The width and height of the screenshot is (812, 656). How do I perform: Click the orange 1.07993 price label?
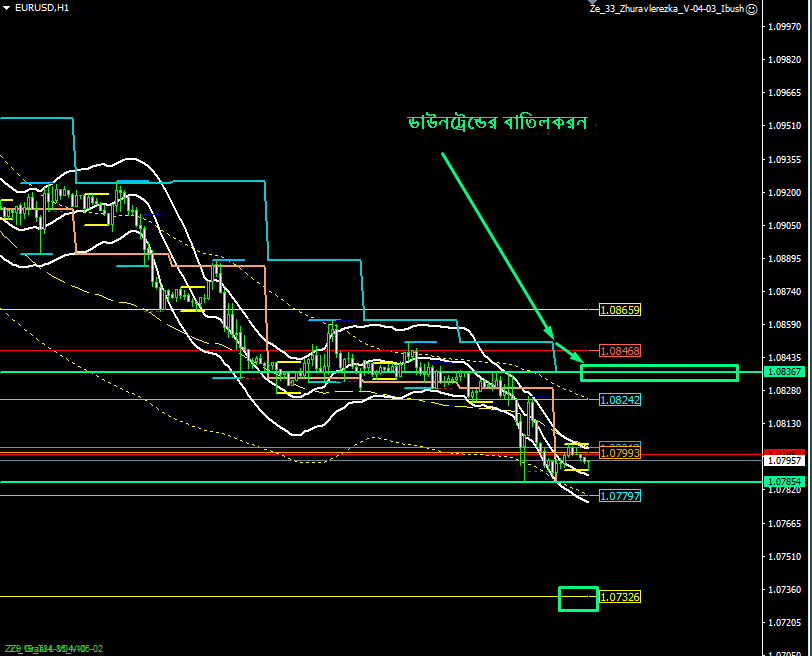click(x=619, y=453)
